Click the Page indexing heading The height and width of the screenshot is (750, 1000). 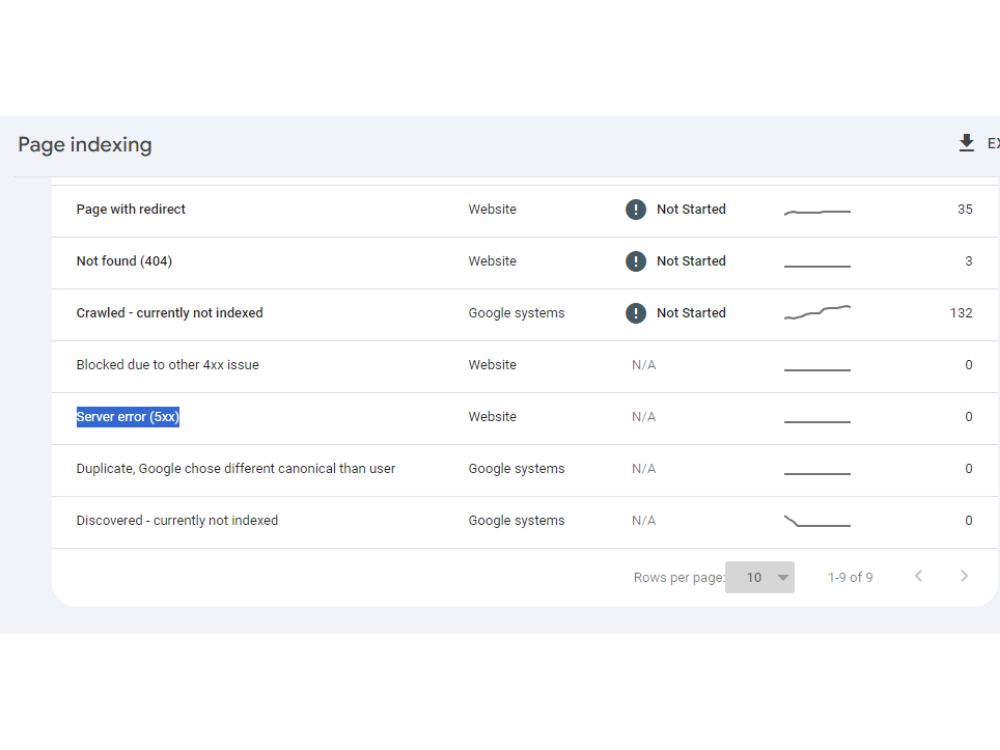pos(85,145)
